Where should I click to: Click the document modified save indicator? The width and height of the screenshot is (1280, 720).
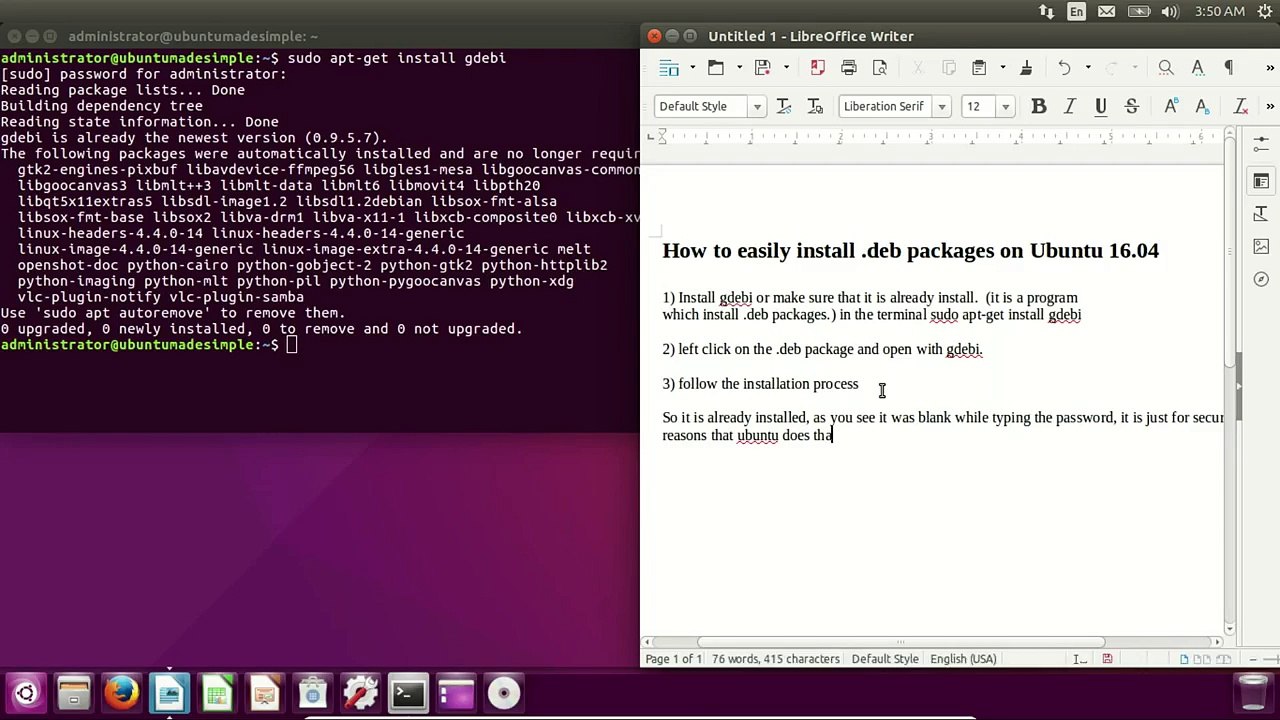(x=1107, y=659)
